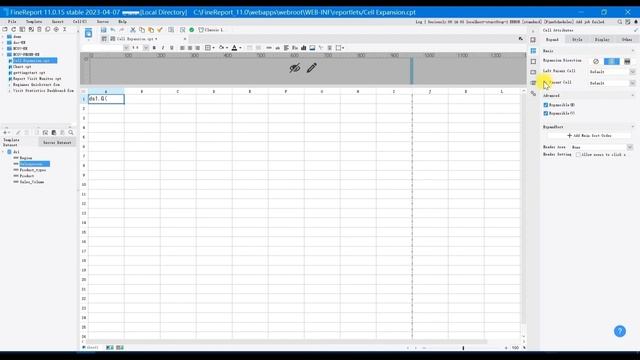Open the Template menu
This screenshot has height=360, width=640.
tap(34, 22)
